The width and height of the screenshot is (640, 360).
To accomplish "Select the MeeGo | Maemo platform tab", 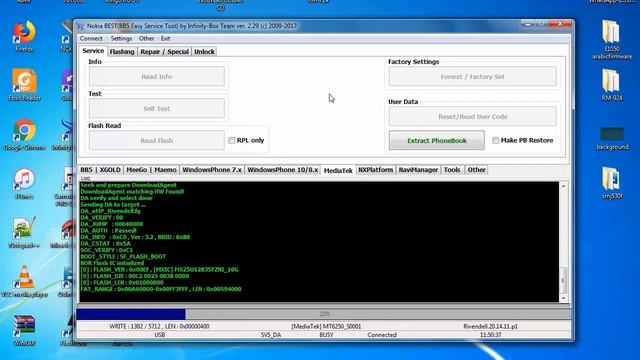I will coord(151,170).
